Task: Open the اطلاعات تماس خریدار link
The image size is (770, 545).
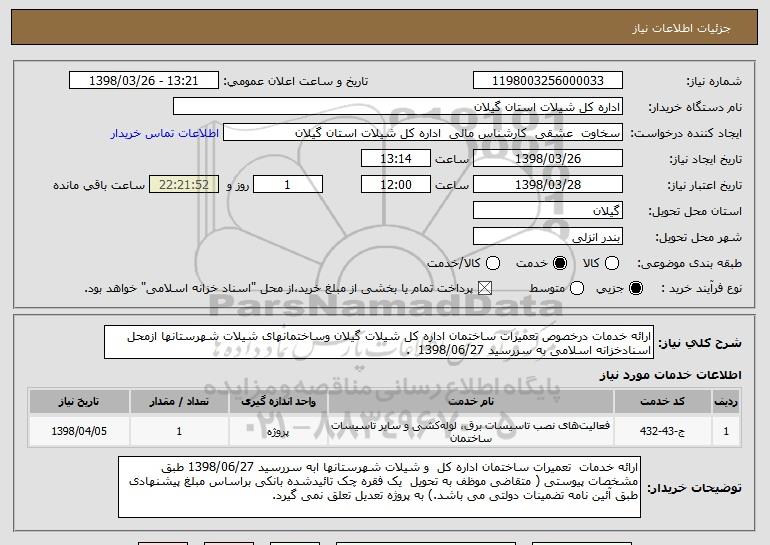Action: pyautogui.click(x=165, y=133)
